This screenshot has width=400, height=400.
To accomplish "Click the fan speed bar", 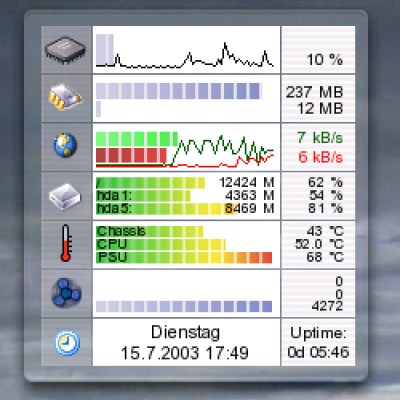I will pos(184,306).
